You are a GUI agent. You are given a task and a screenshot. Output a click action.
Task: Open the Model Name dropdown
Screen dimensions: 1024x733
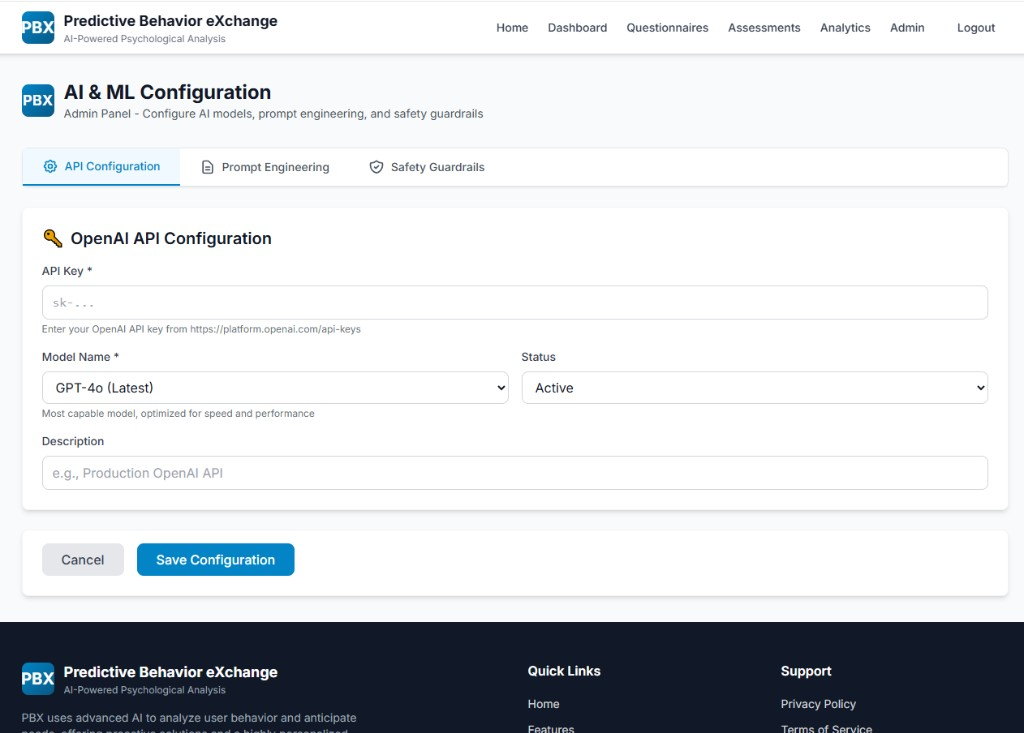pyautogui.click(x=275, y=387)
